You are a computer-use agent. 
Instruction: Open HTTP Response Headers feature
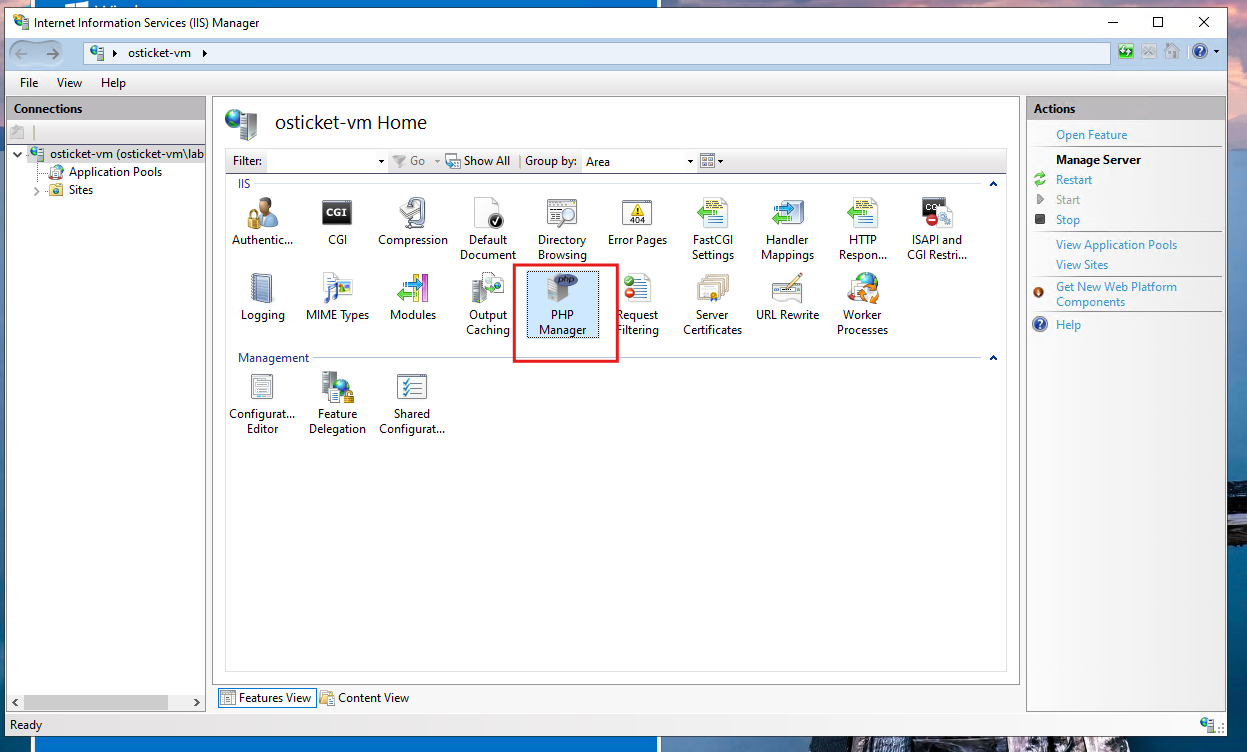tap(862, 229)
